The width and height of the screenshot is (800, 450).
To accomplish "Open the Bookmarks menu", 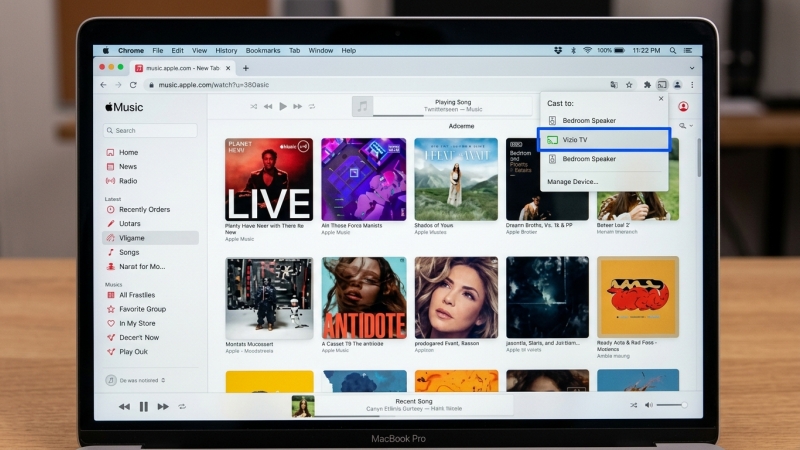I will [x=263, y=51].
